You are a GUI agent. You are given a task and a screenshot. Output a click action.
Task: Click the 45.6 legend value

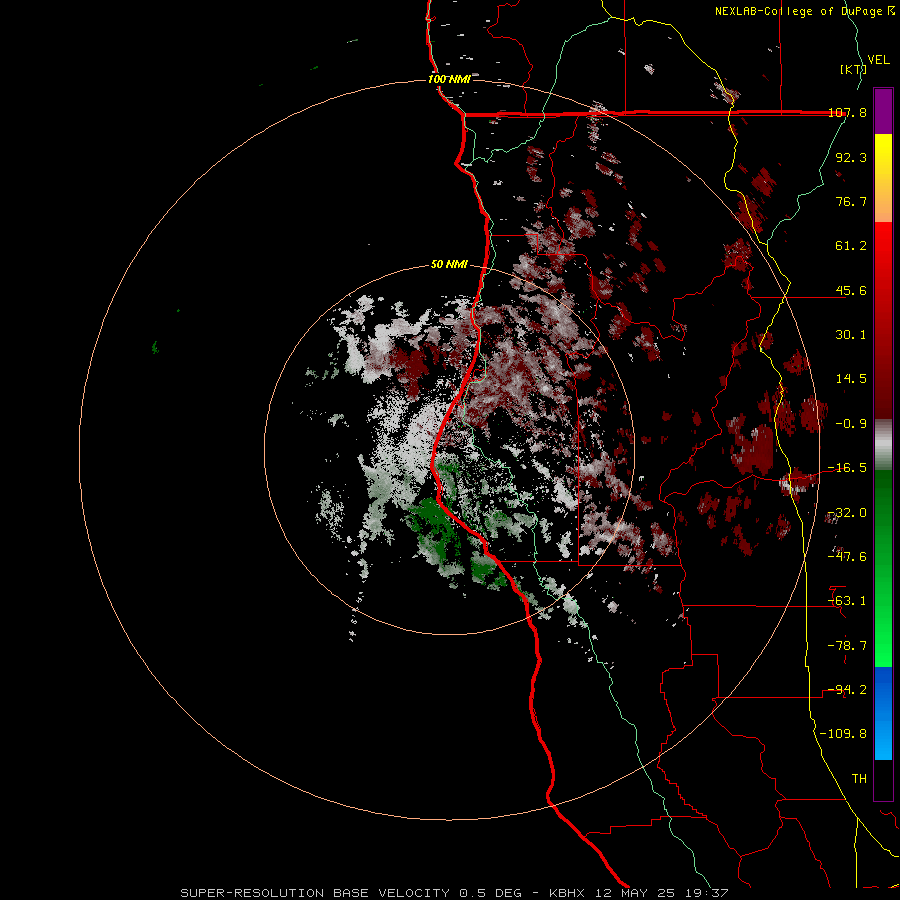851,290
